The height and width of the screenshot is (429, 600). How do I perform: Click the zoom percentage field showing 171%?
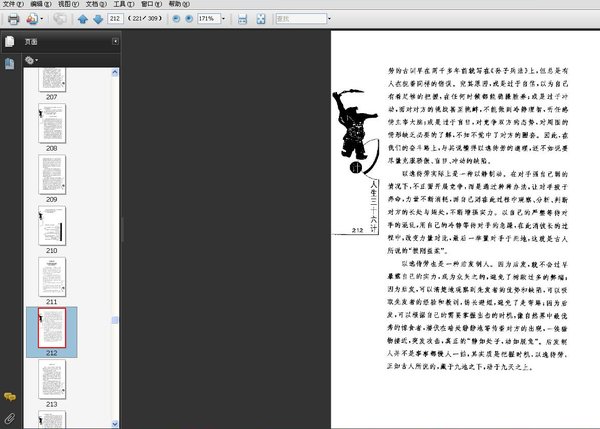(x=209, y=18)
